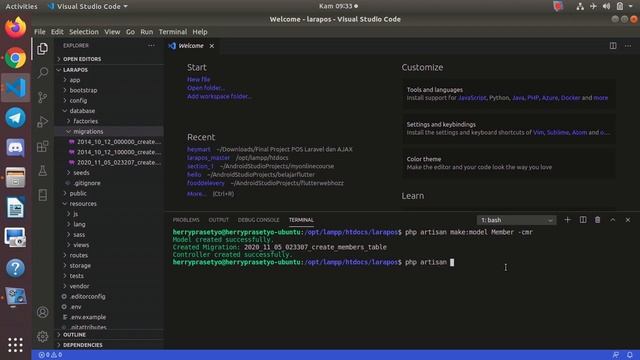Close the terminal panel
The width and height of the screenshot is (640, 360).
tap(628, 220)
